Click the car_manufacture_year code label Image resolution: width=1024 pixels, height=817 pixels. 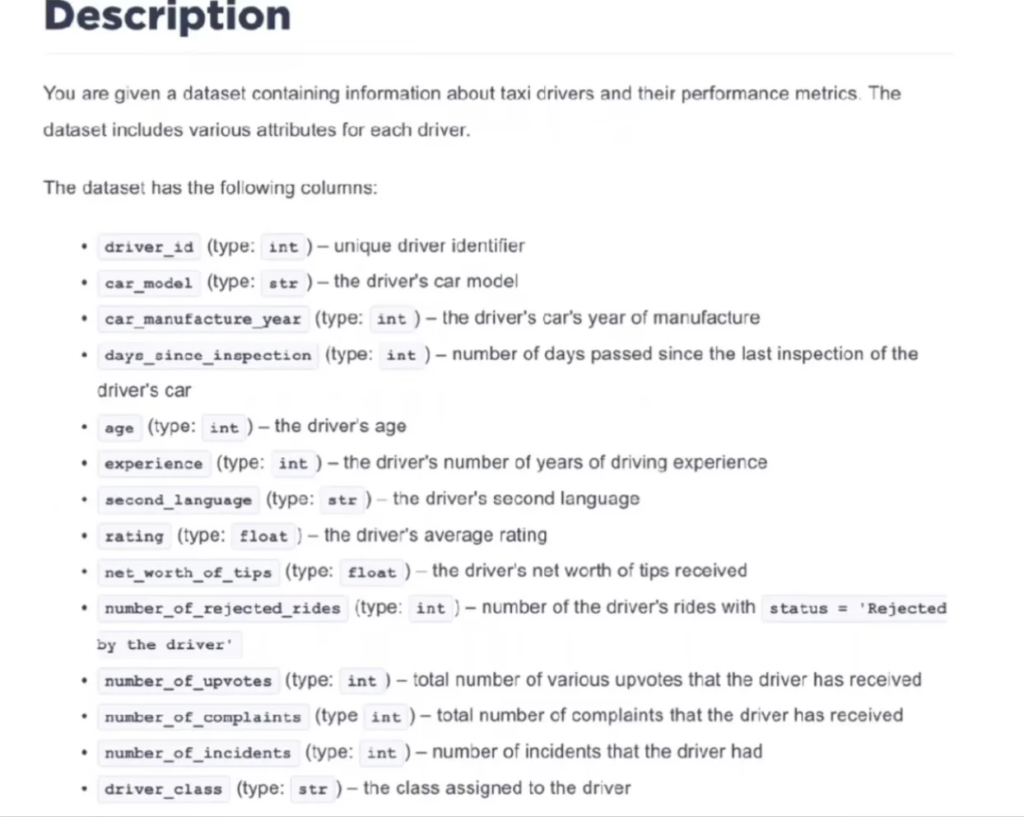click(x=202, y=319)
